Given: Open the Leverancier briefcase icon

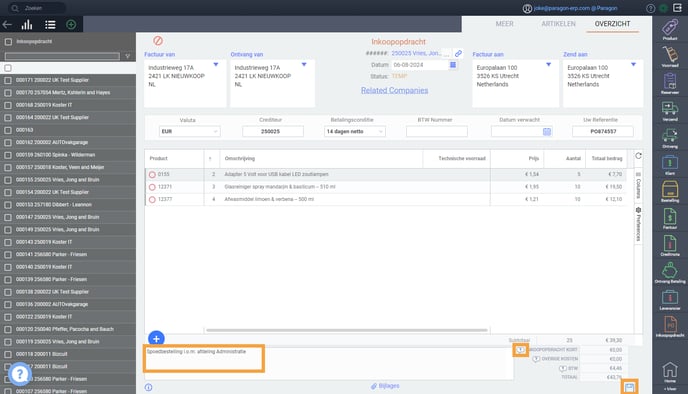Looking at the screenshot, I should pyautogui.click(x=670, y=297).
